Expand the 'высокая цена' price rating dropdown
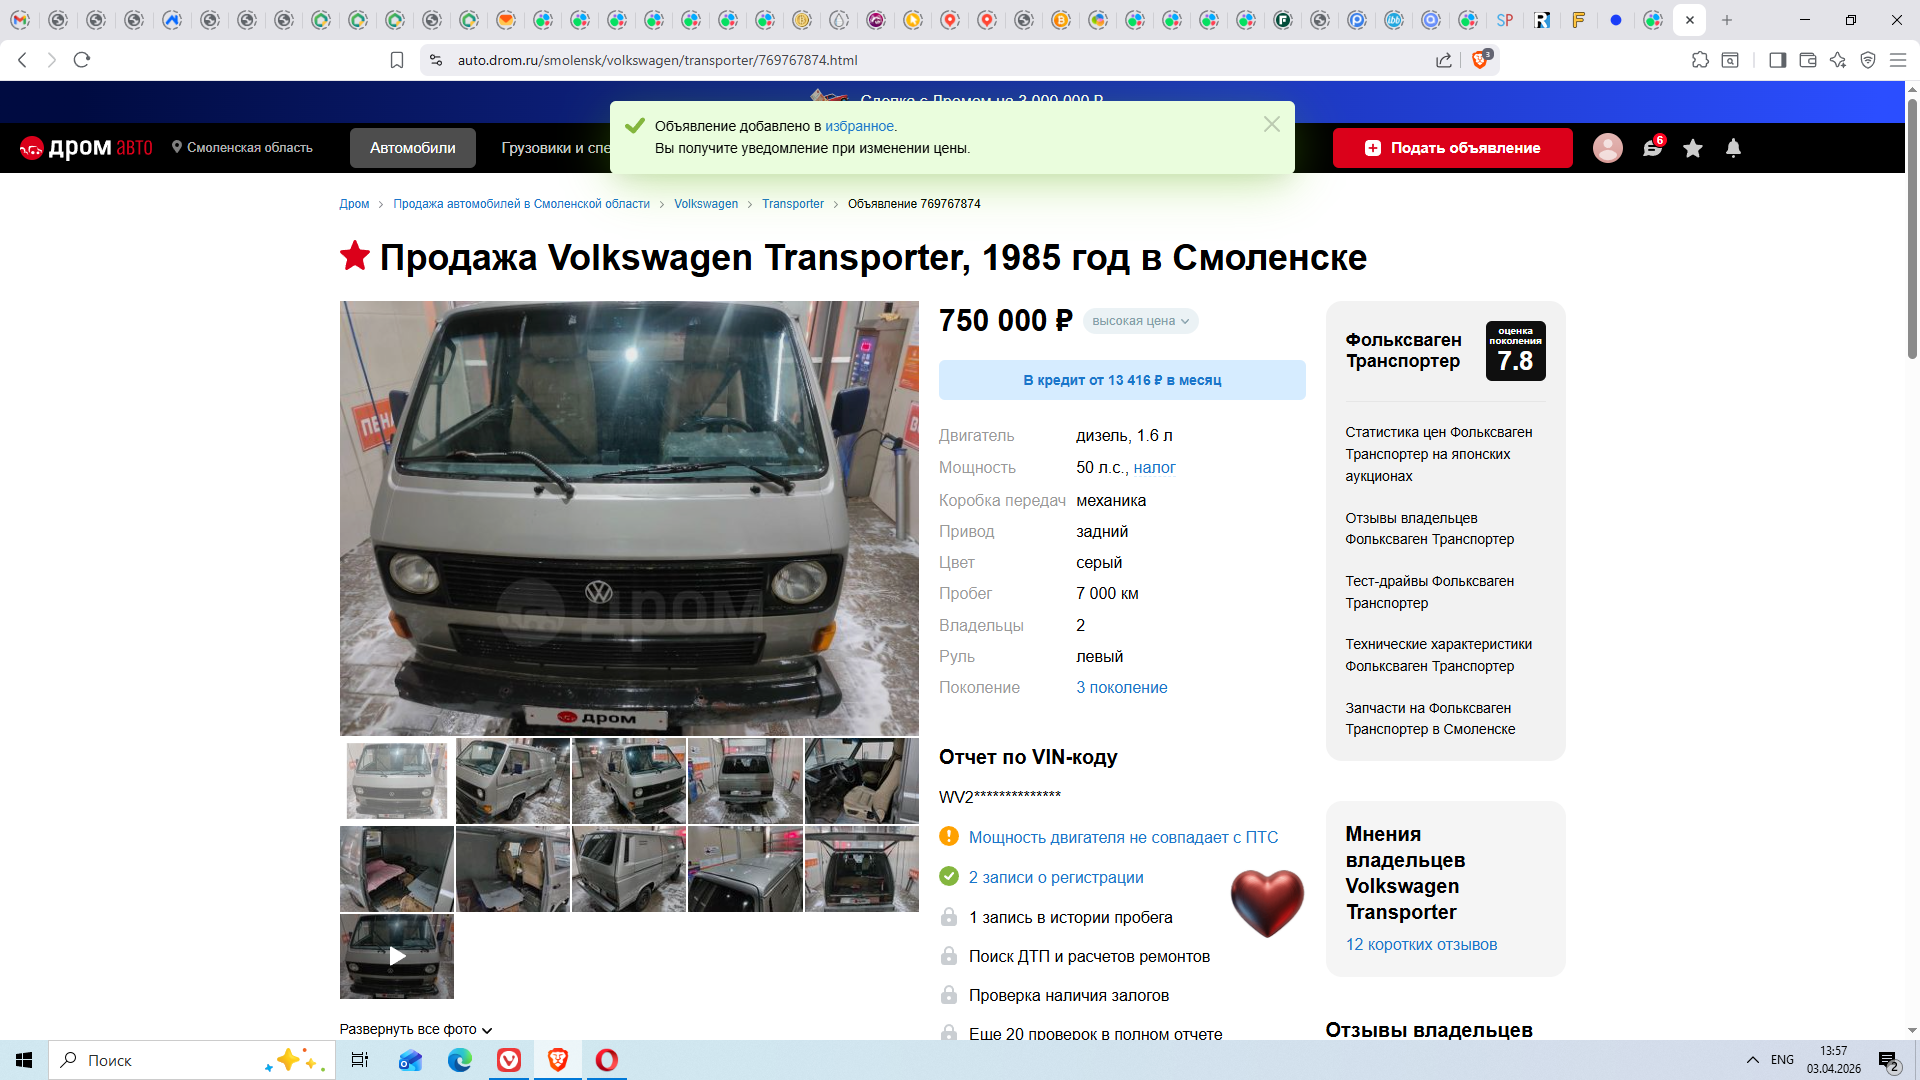1920x1080 pixels. point(1140,321)
